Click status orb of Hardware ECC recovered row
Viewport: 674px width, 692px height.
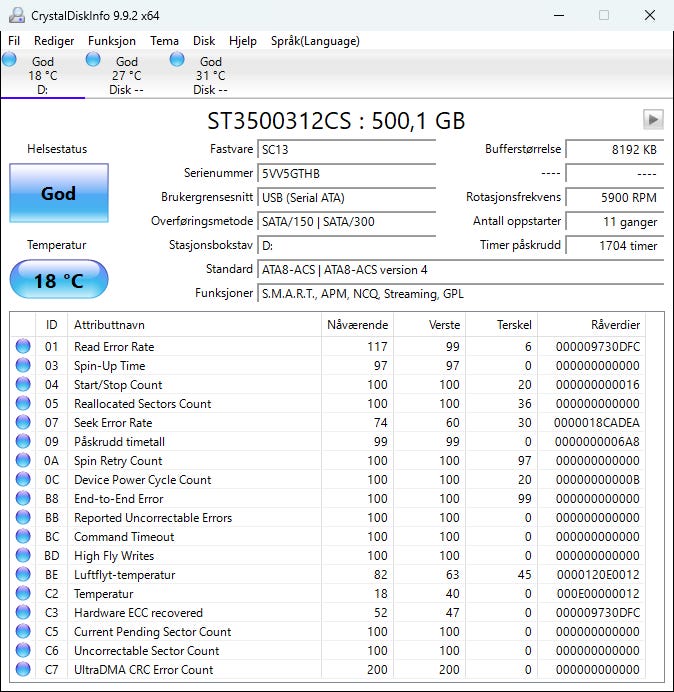(23, 612)
